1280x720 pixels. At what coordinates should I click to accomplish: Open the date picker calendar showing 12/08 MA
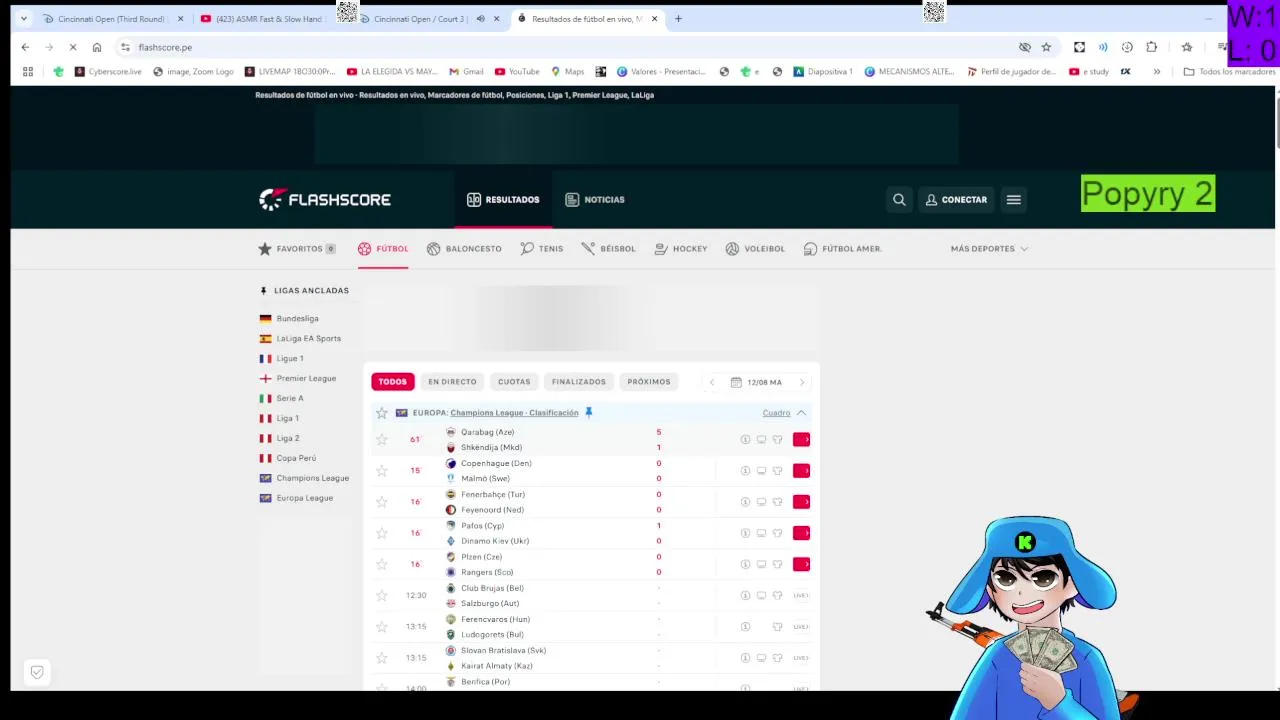click(756, 382)
